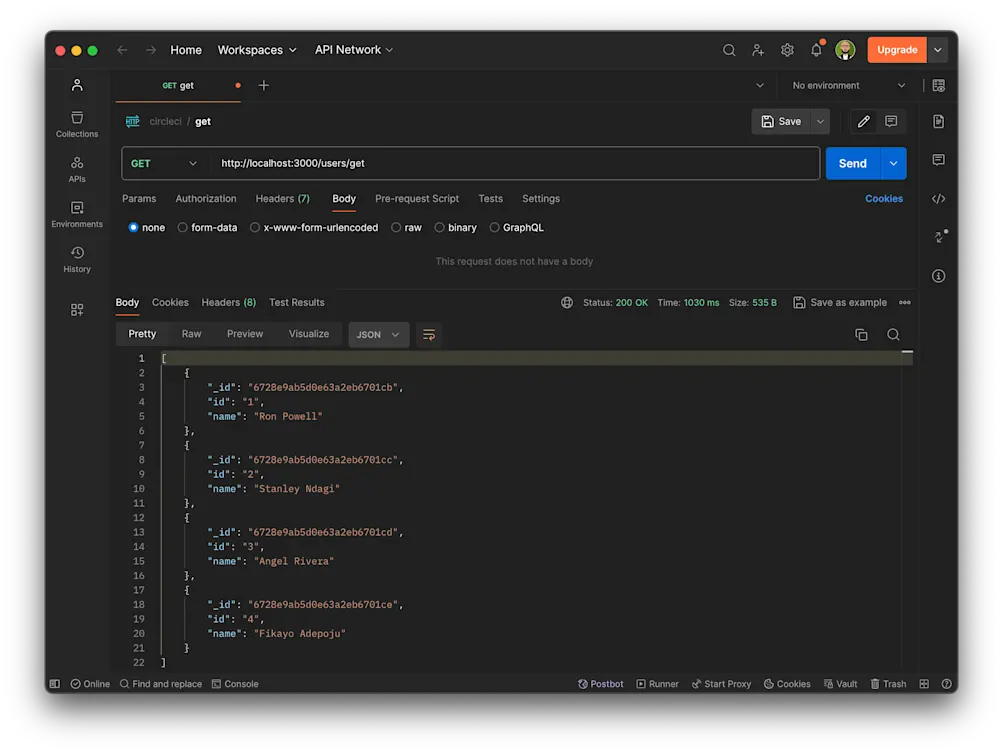1003x753 pixels.
Task: Open the code snippet panel icon
Action: (x=938, y=198)
